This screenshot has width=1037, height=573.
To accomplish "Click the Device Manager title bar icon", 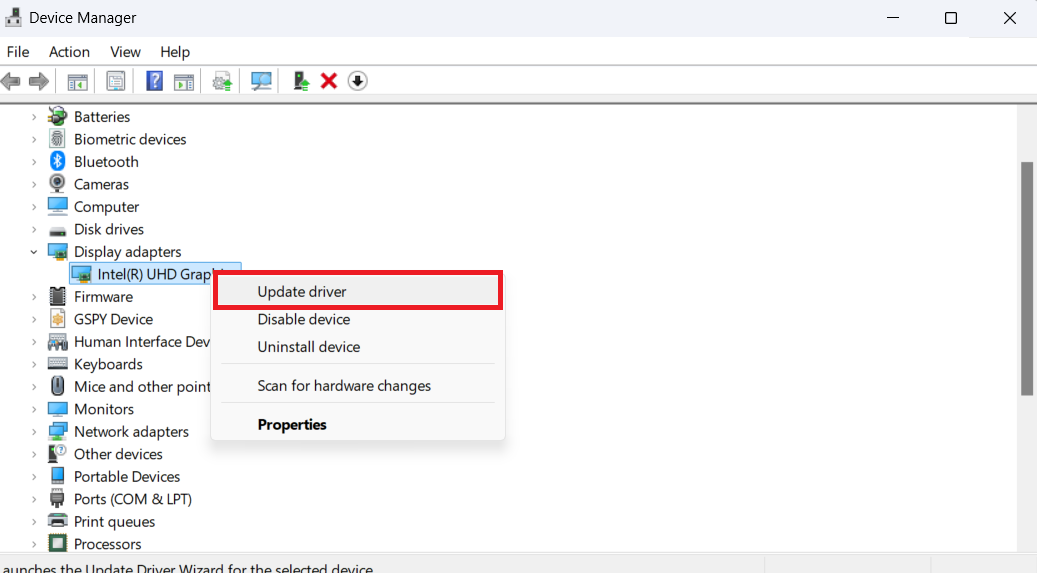I will (x=13, y=17).
